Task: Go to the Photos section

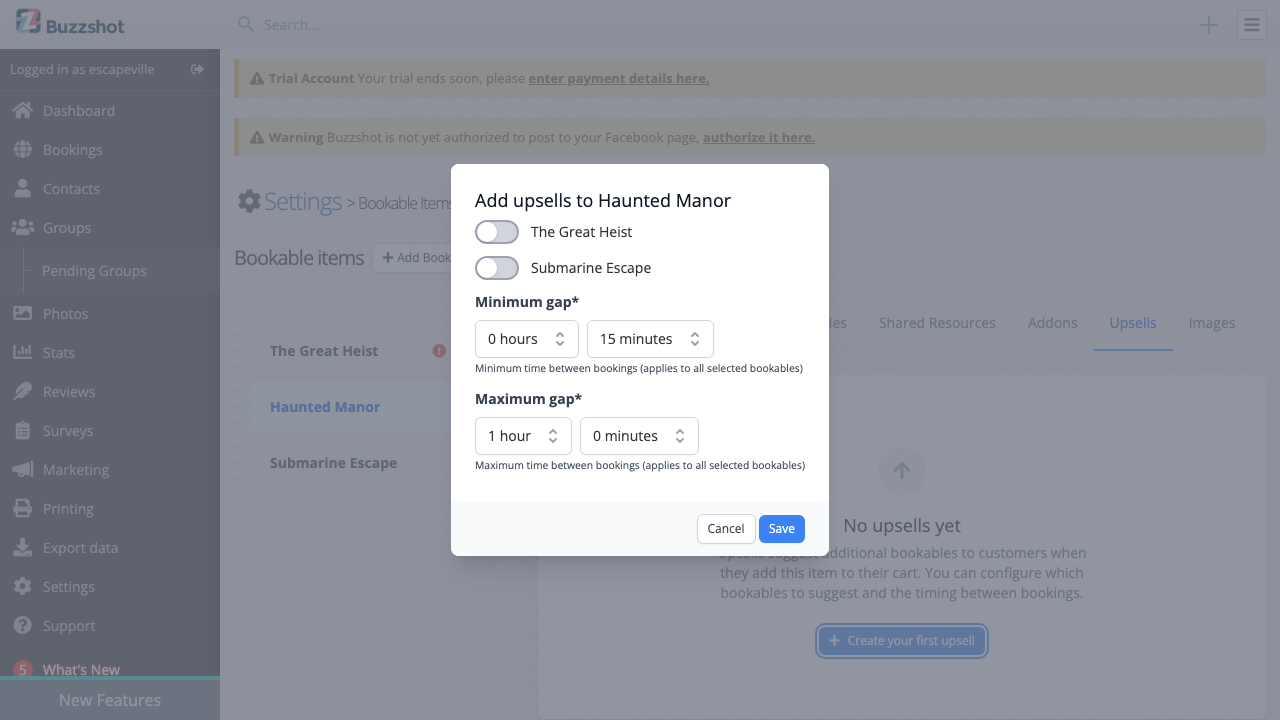Action: coord(66,313)
